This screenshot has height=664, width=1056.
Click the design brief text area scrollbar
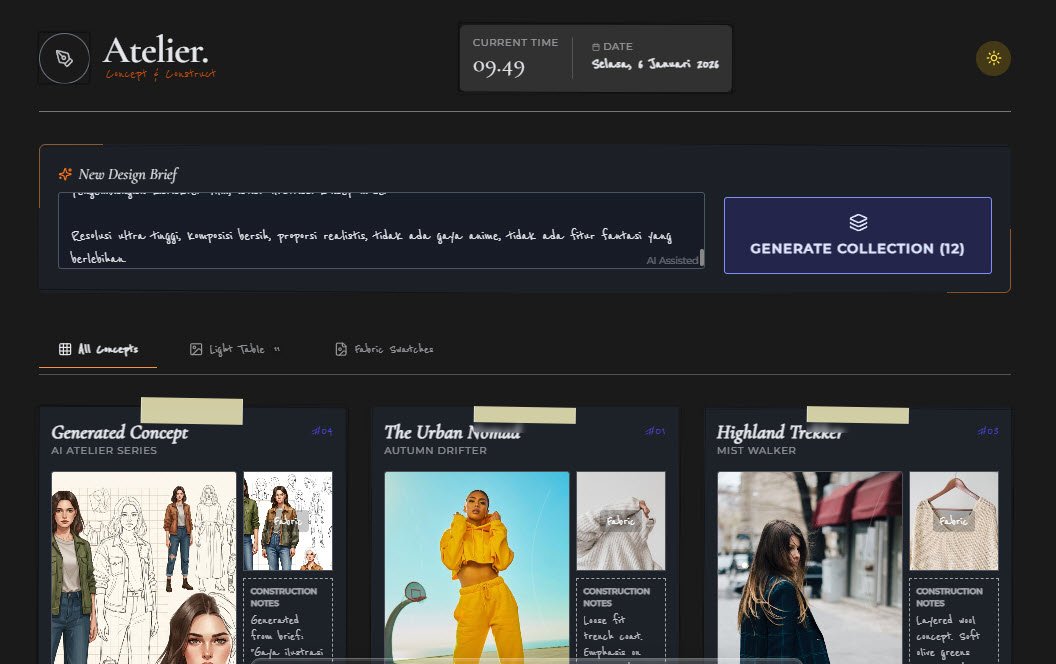pyautogui.click(x=702, y=257)
